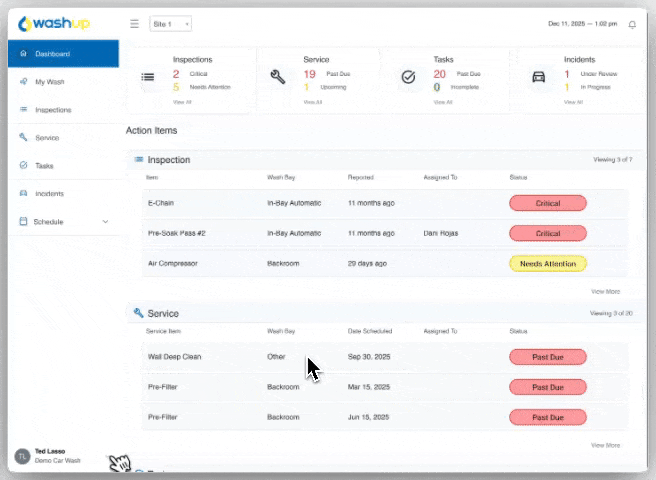
Task: Click the Tasks summary card check icon
Action: point(408,77)
